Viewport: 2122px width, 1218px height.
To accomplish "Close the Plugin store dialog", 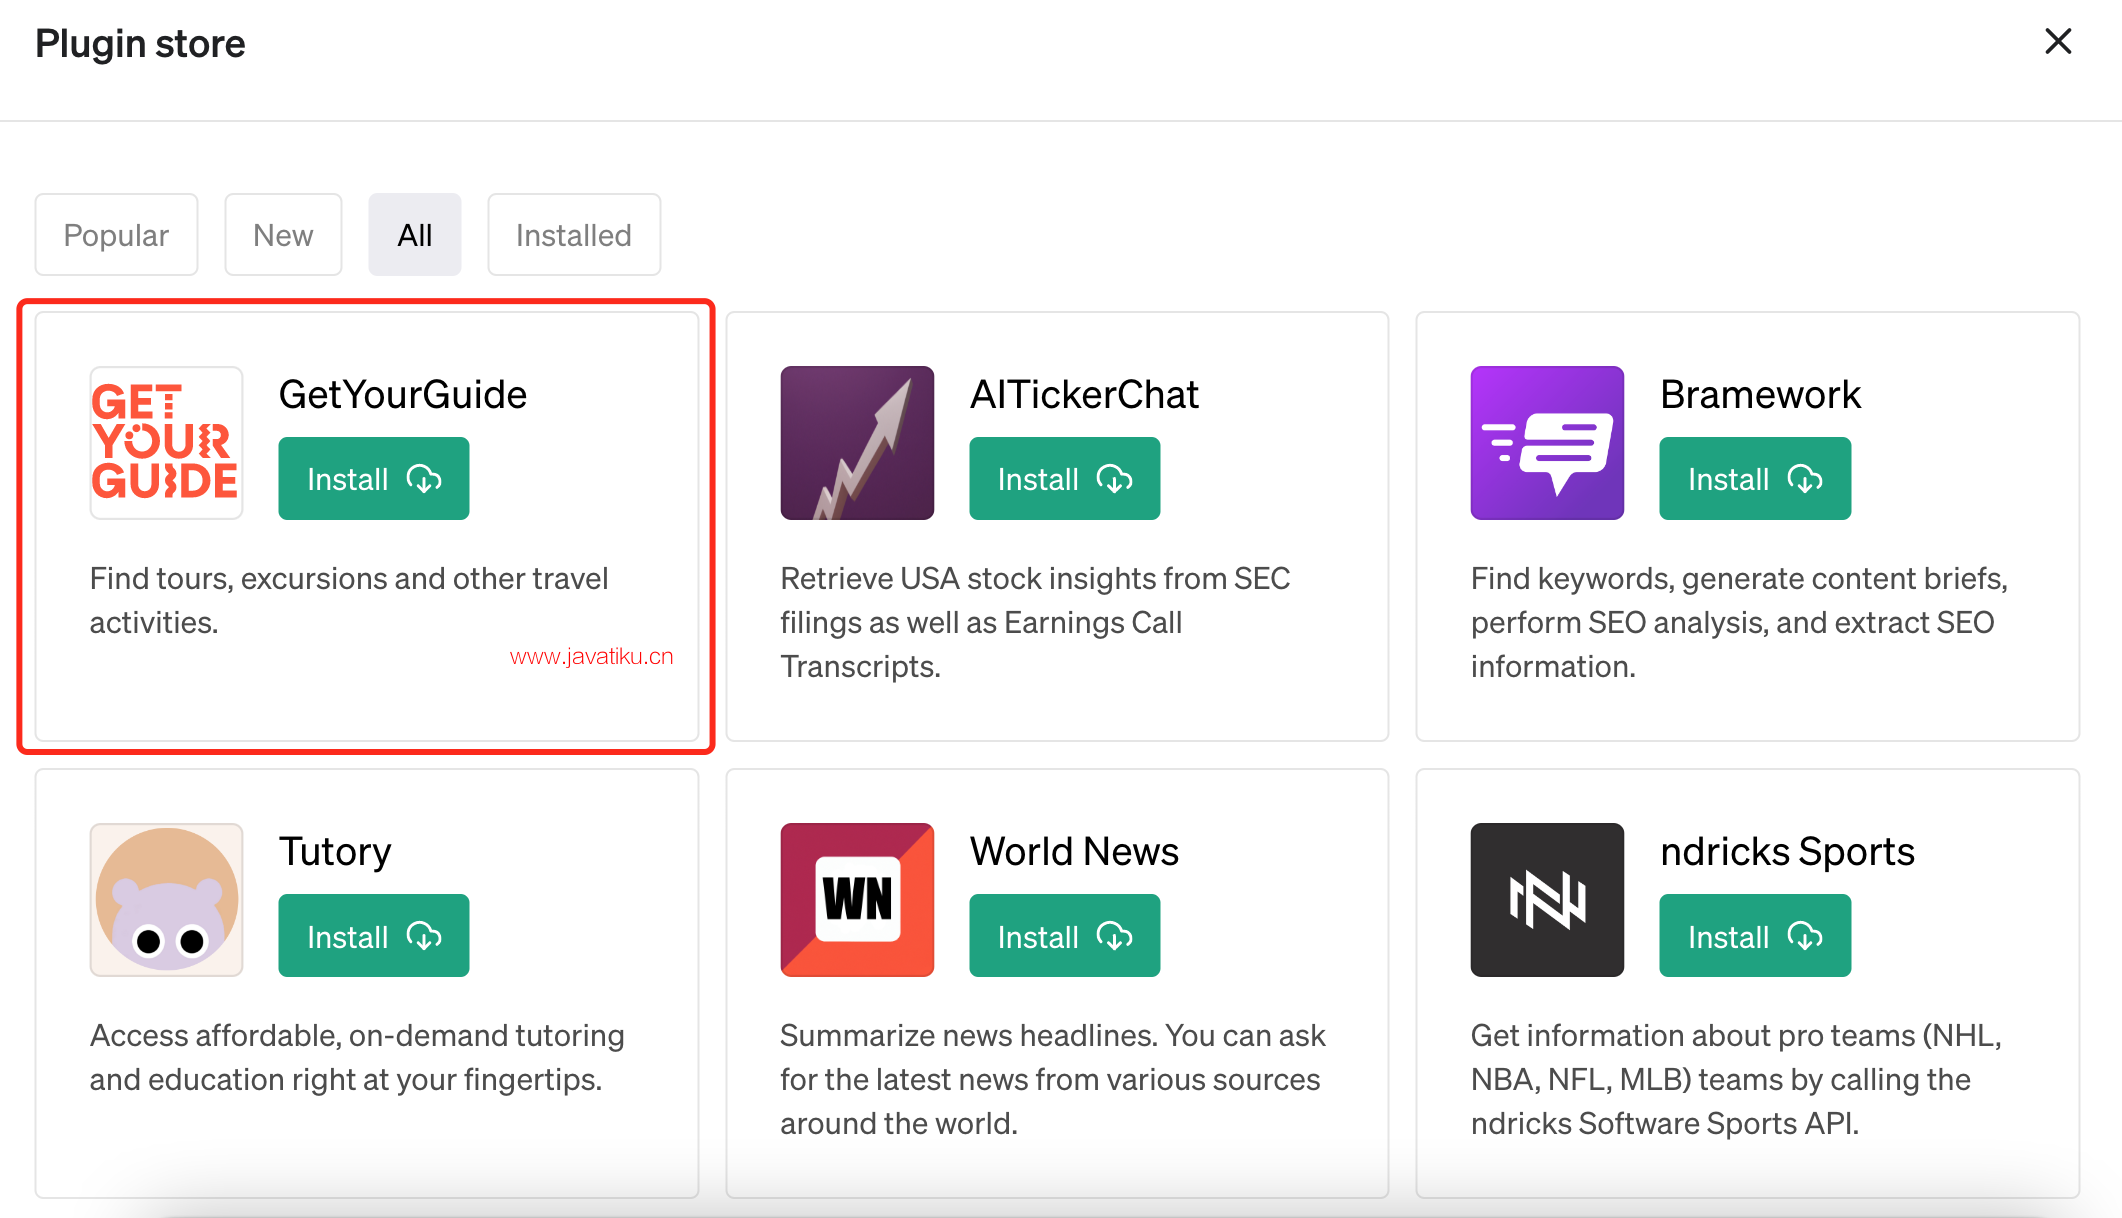I will (2058, 42).
